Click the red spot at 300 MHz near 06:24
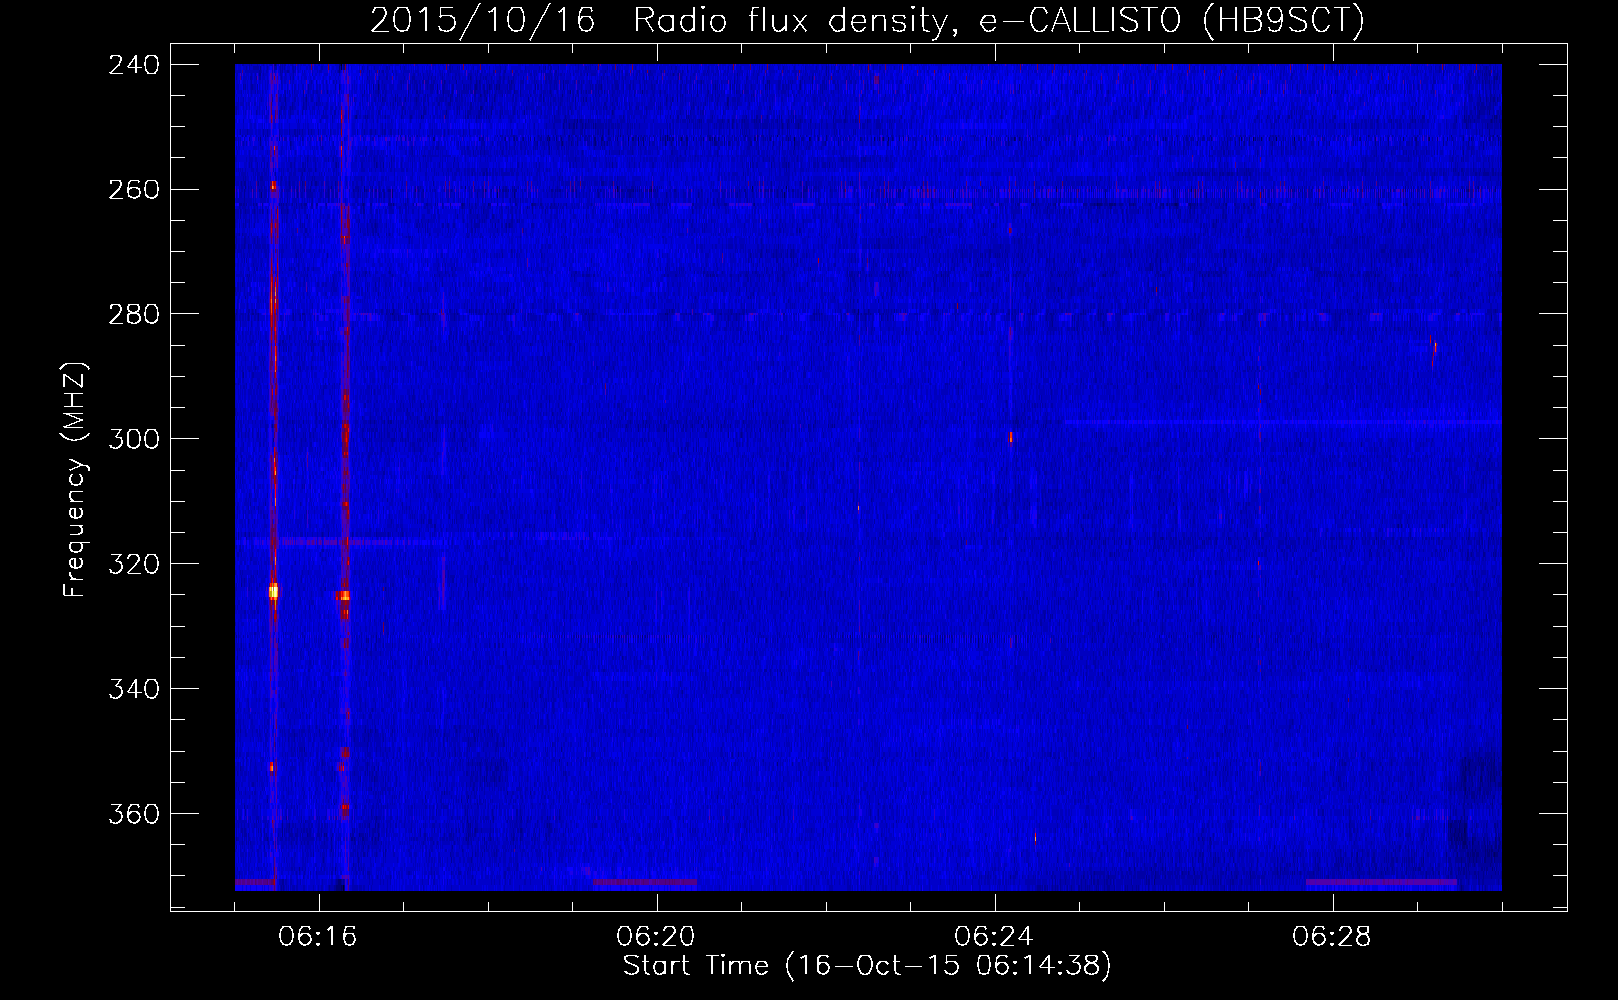This screenshot has width=1618, height=1000. 1011,437
